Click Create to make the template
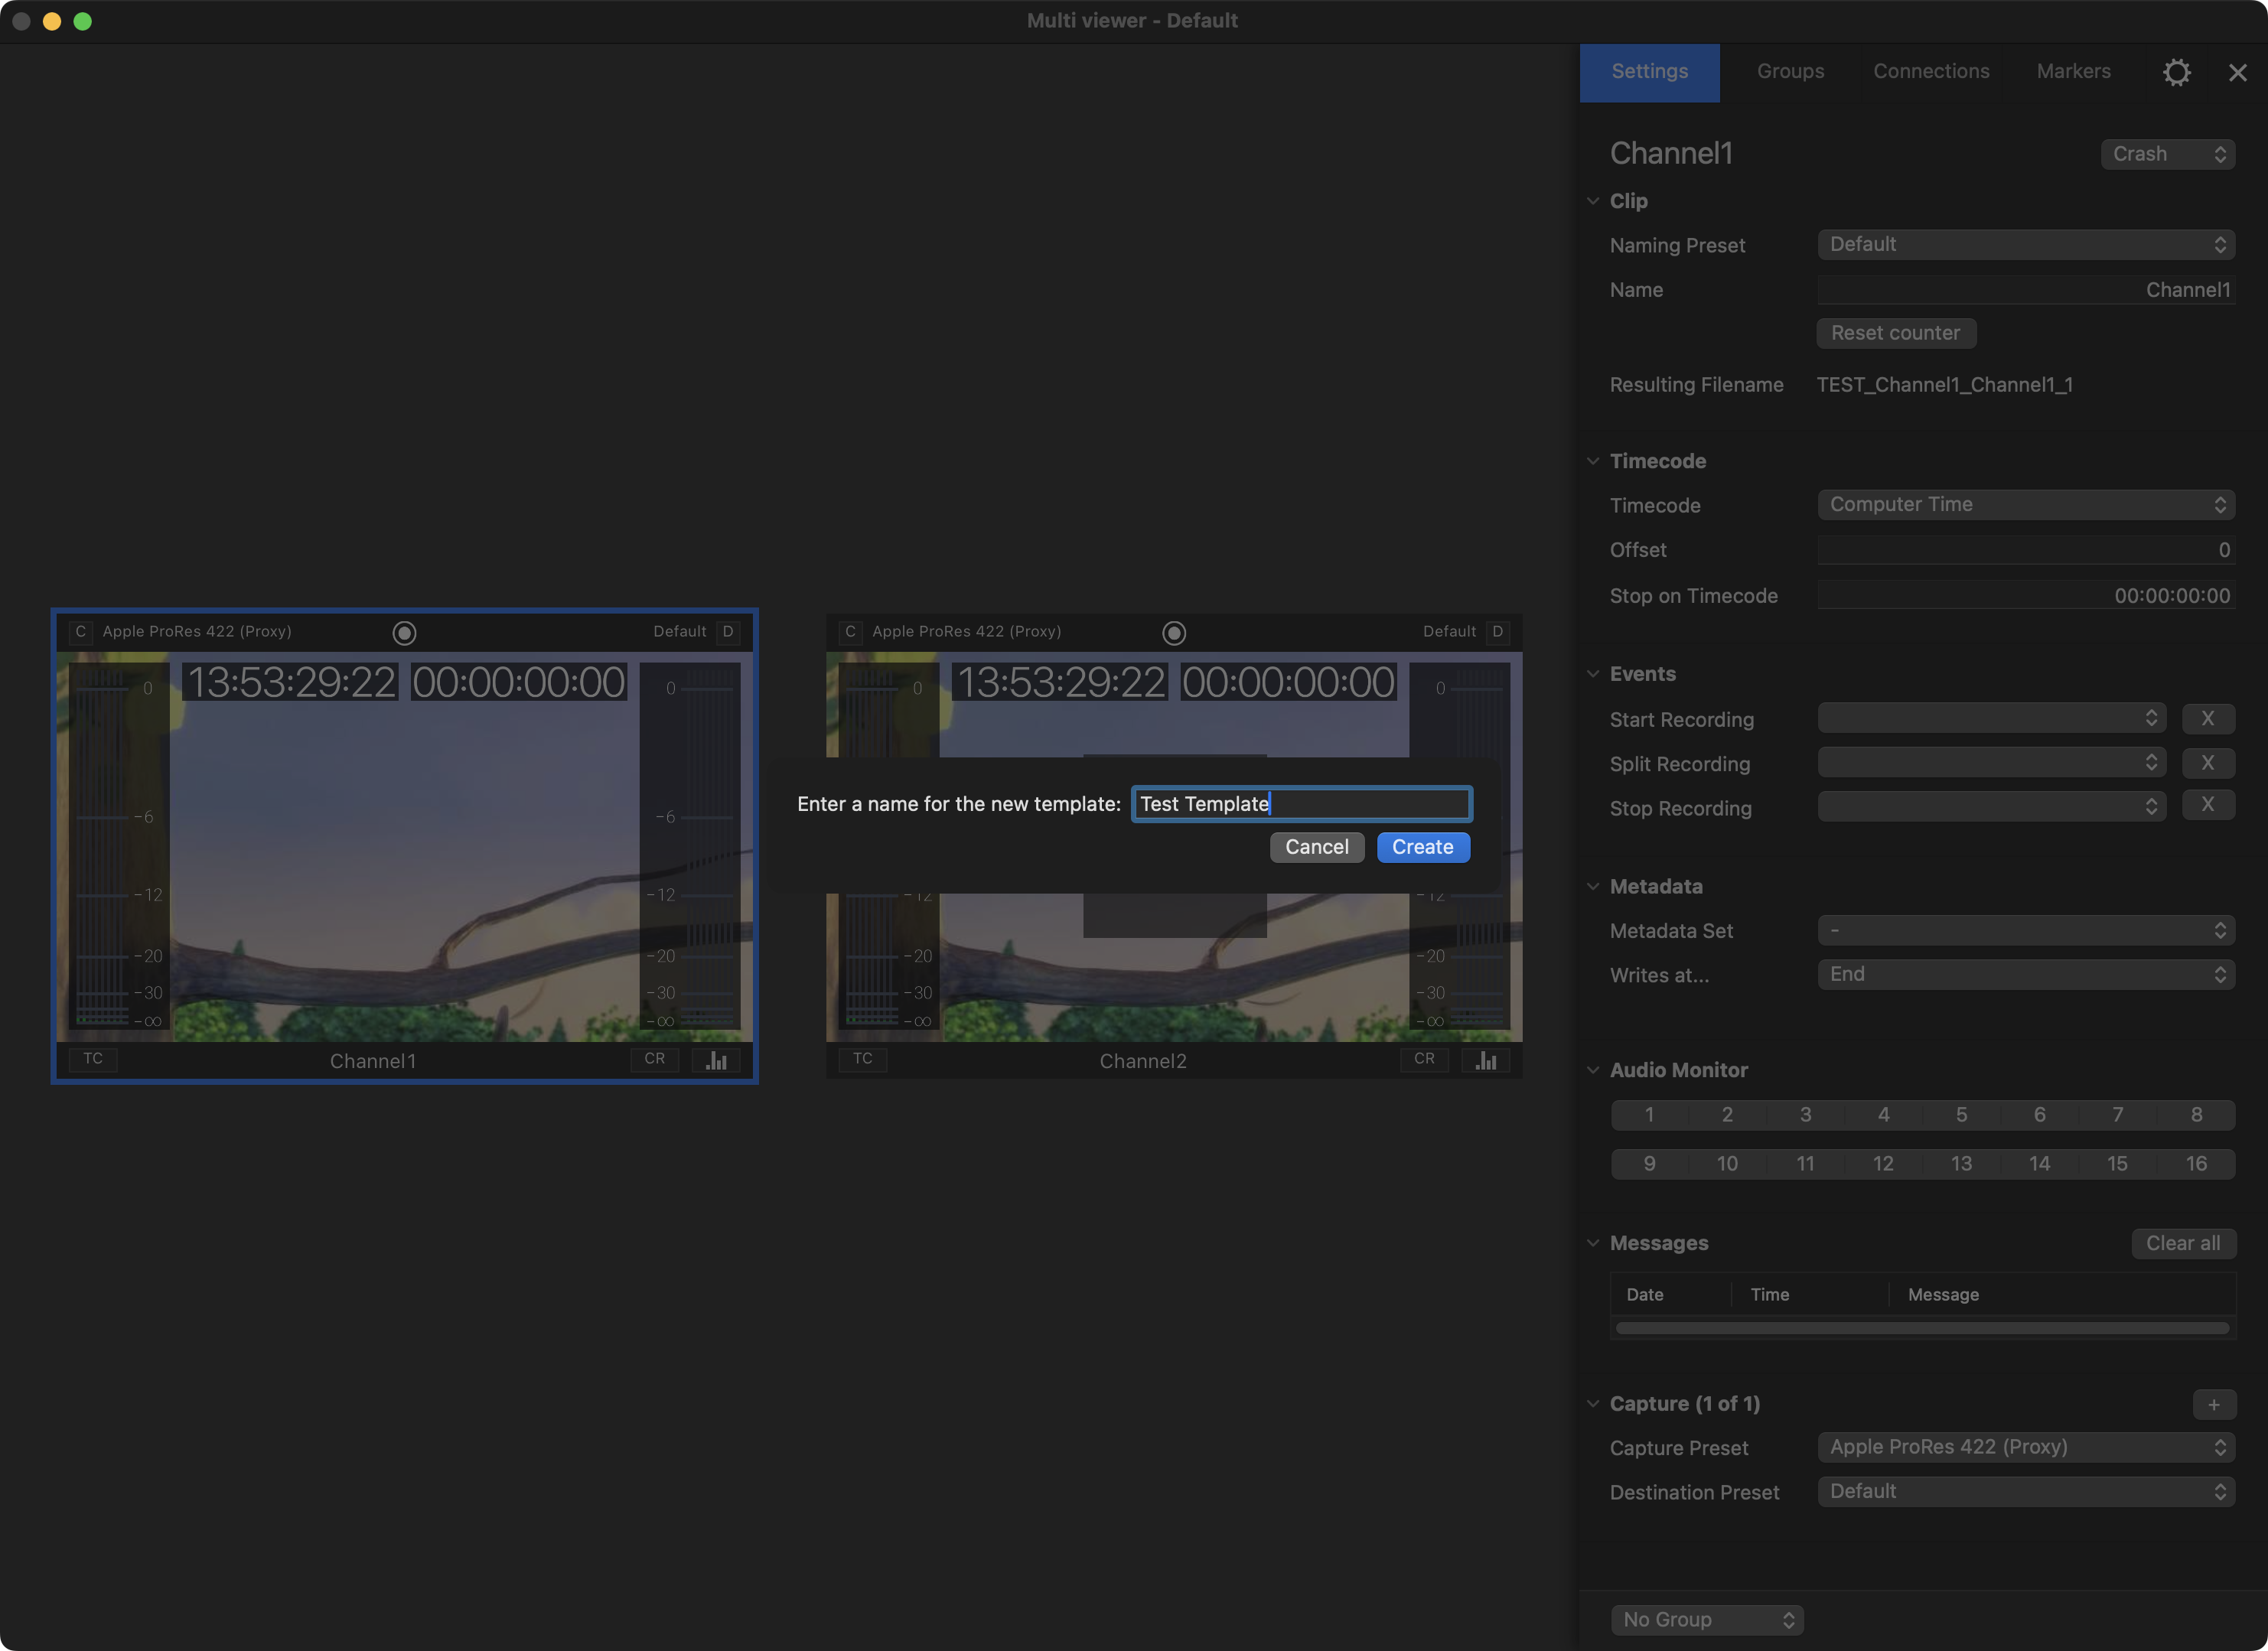This screenshot has width=2268, height=1651. pos(1423,847)
